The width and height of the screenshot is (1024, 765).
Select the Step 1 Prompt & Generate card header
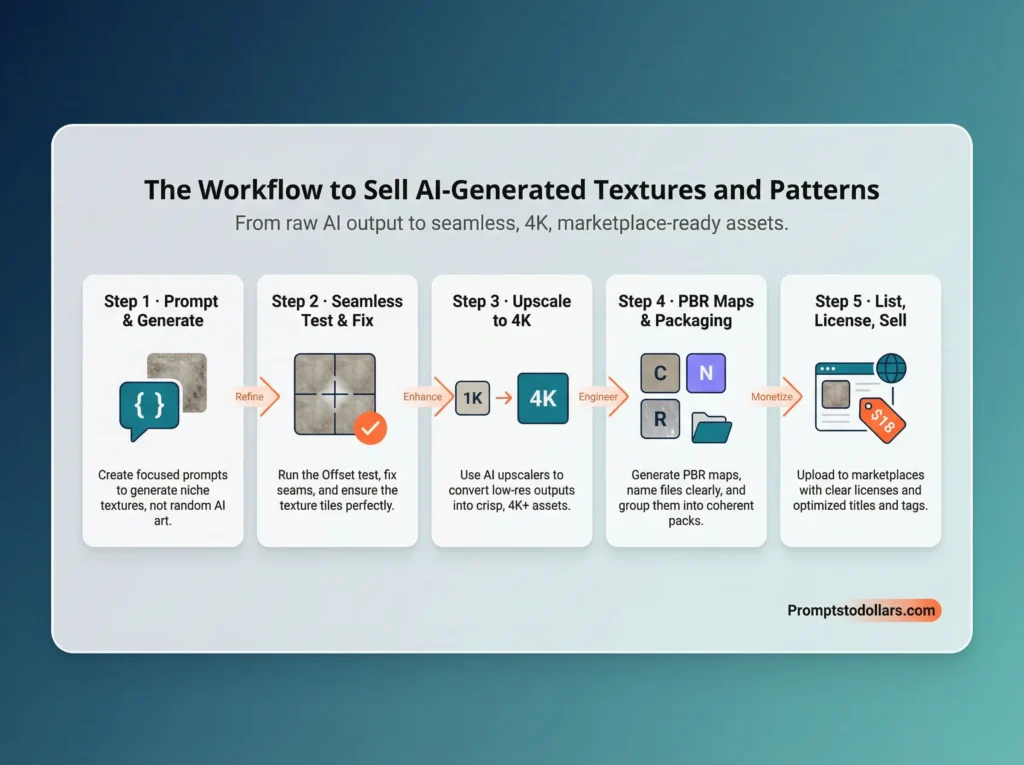(163, 311)
